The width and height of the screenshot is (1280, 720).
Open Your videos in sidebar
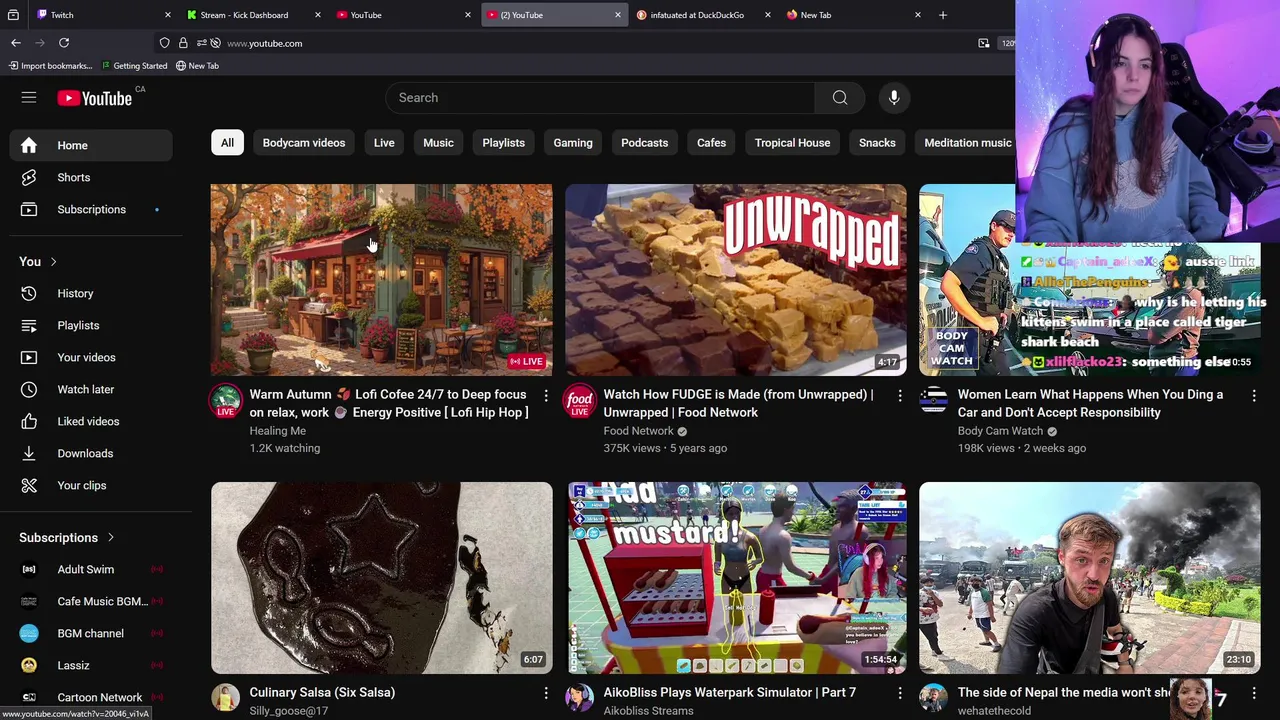click(x=91, y=357)
